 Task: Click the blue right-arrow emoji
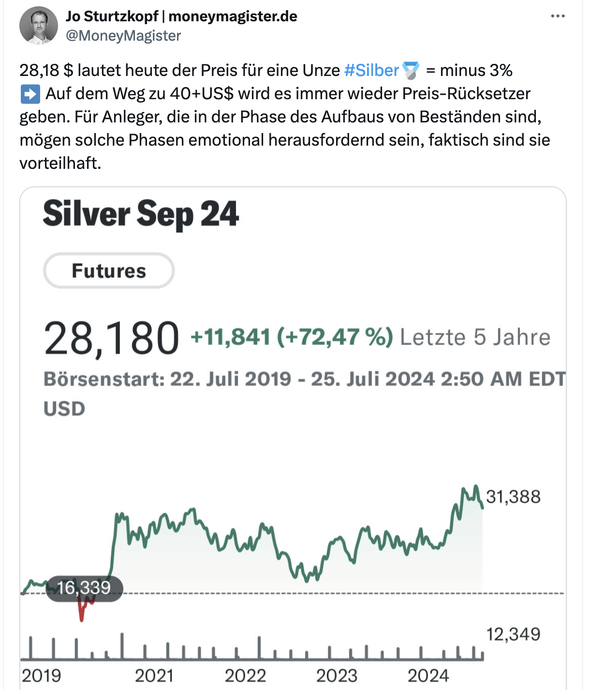click(x=30, y=94)
